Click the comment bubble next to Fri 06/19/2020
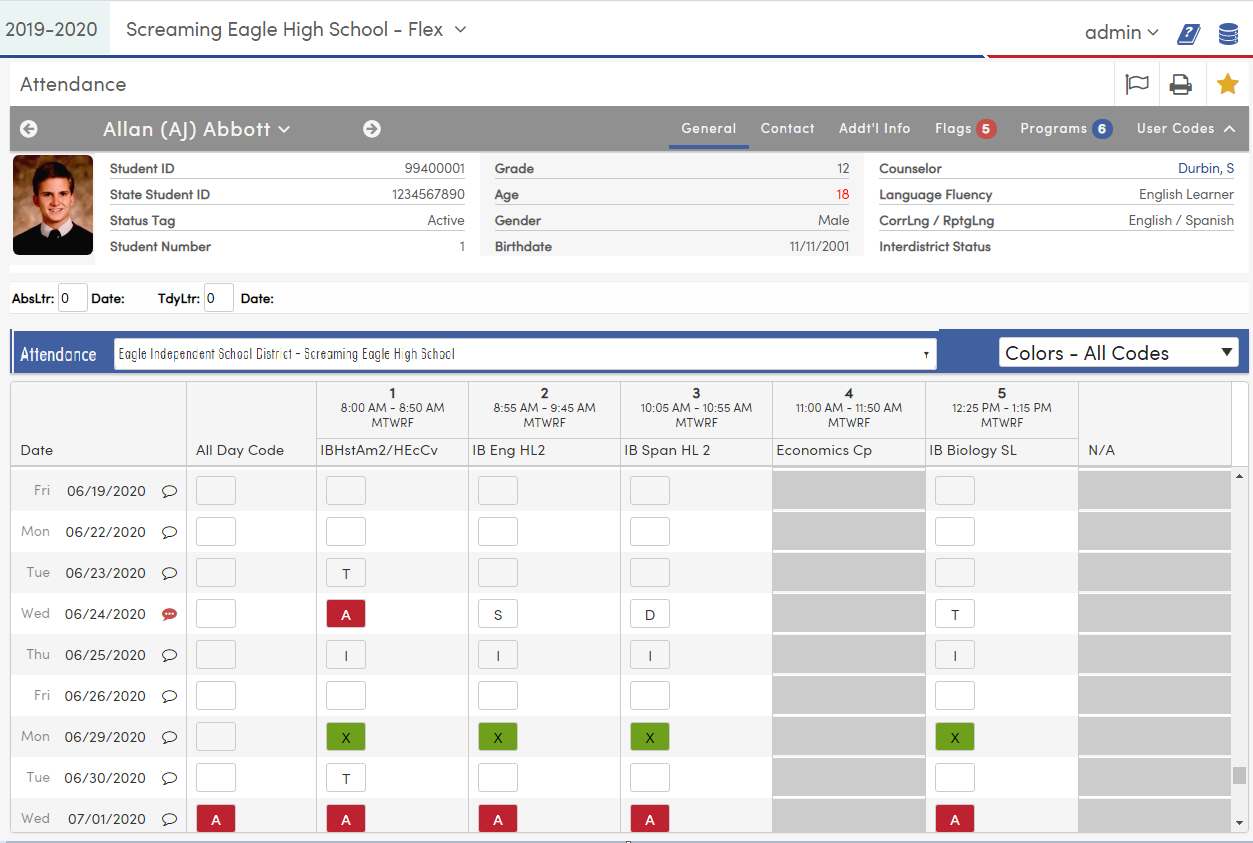The width and height of the screenshot is (1253, 843). tap(169, 491)
